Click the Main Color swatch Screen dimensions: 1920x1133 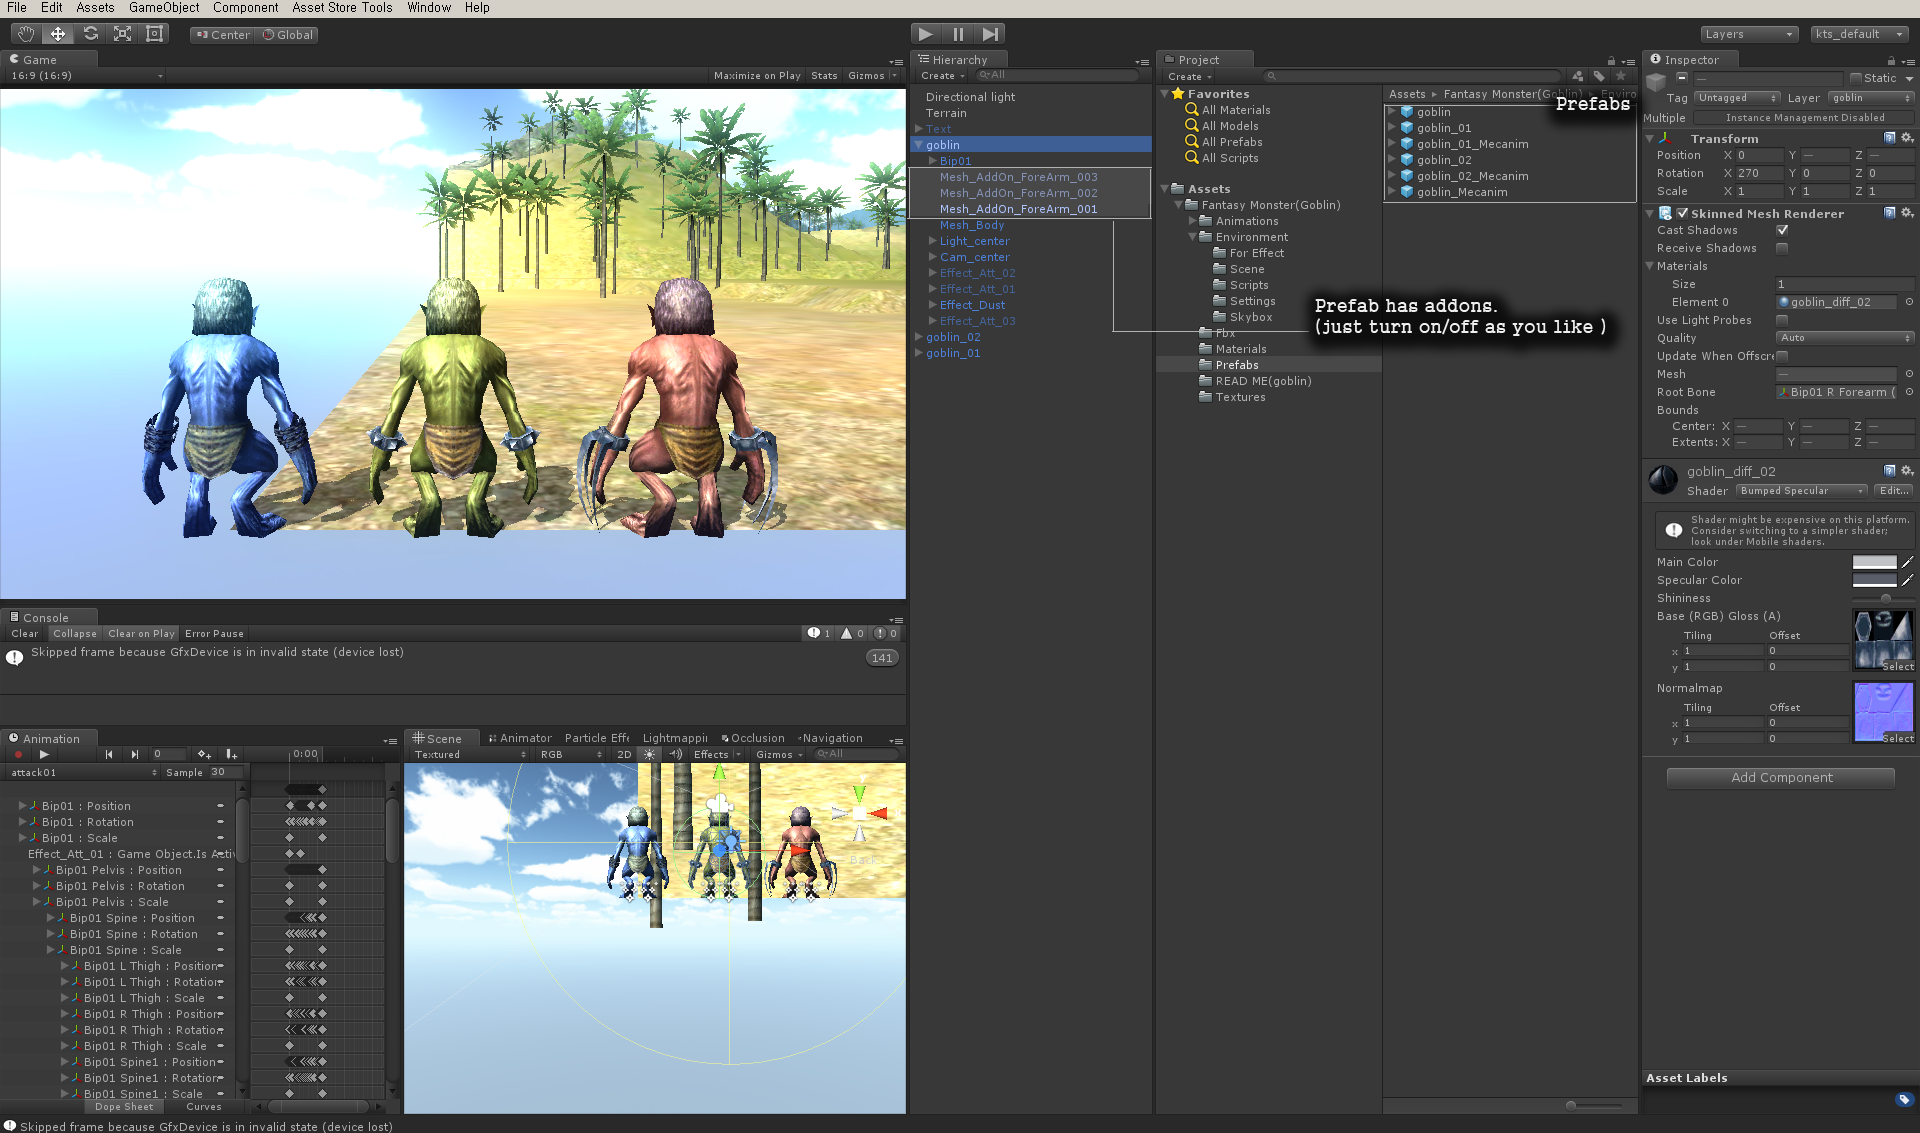(x=1874, y=562)
